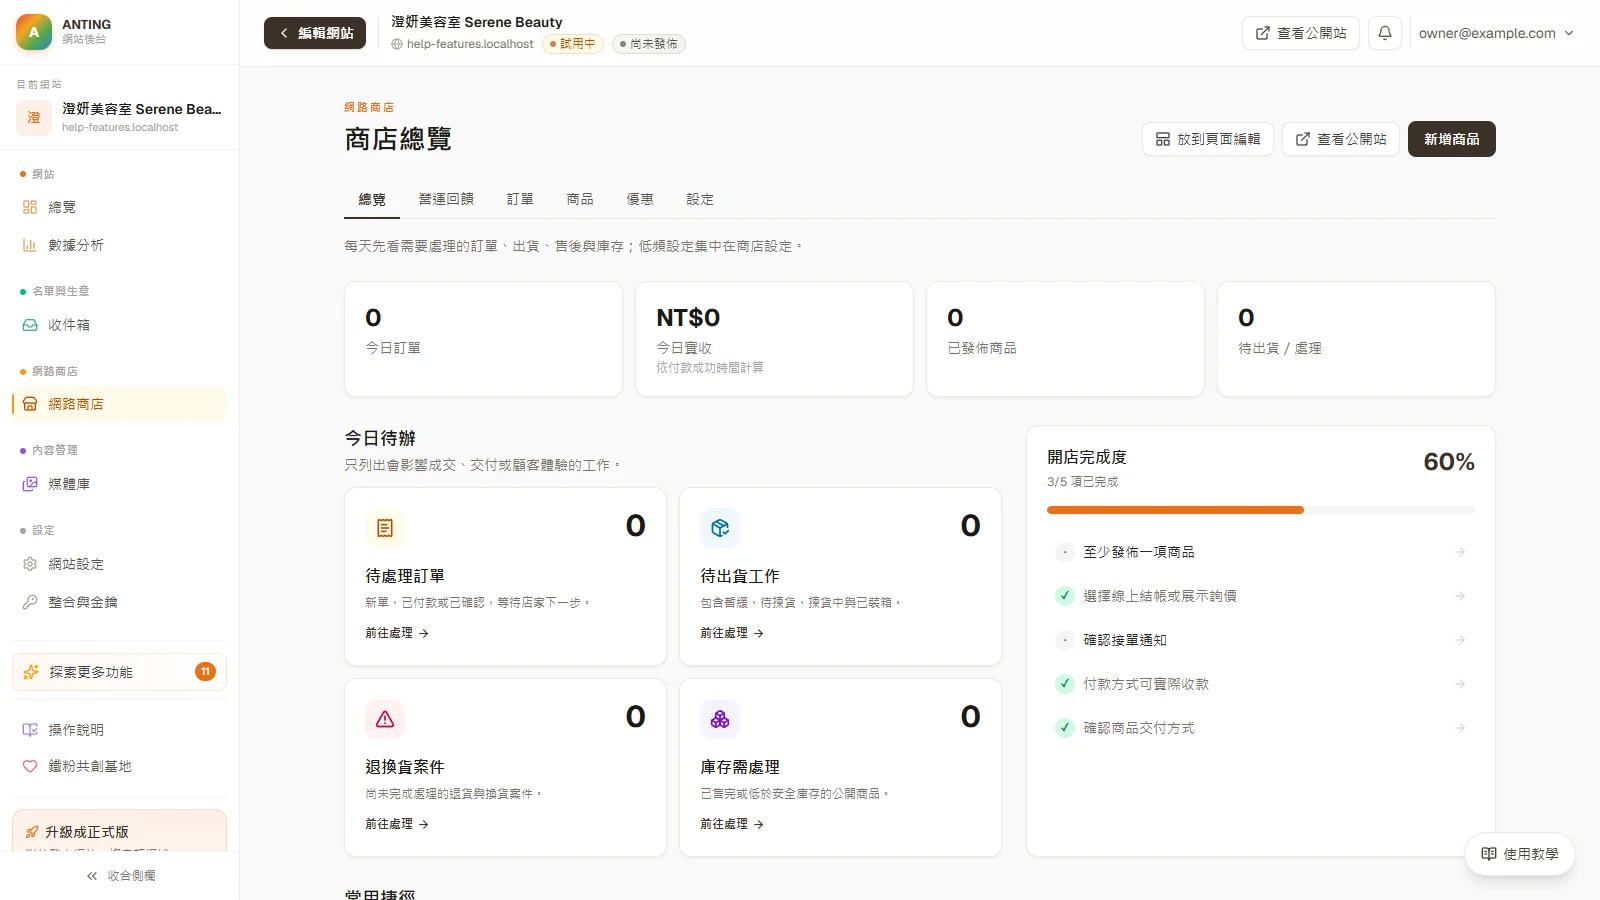Click the notification bell icon

1385,33
